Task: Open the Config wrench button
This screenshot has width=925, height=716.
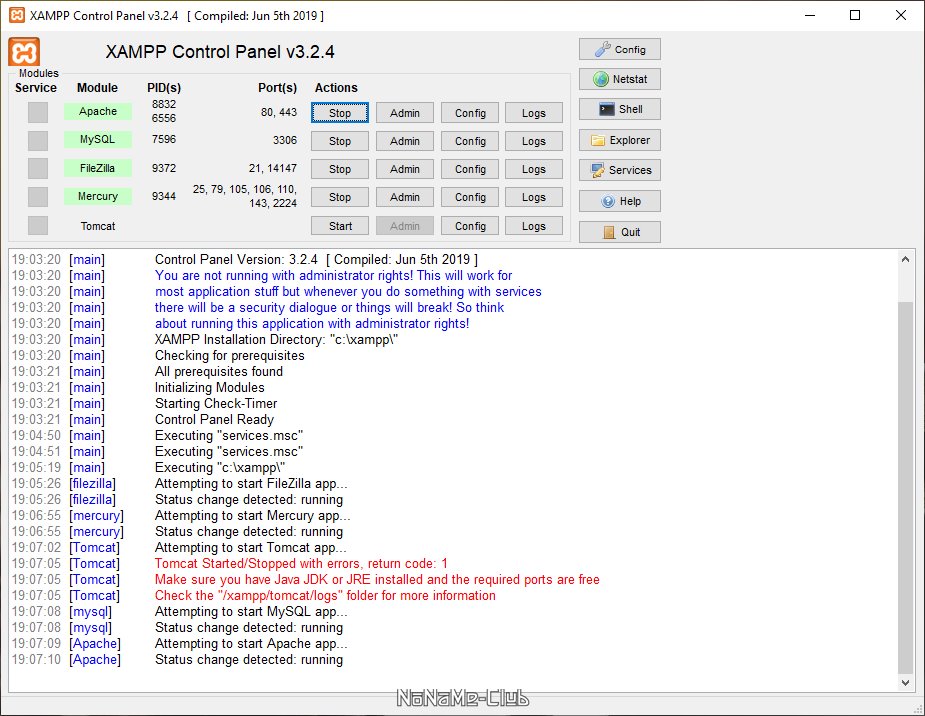Action: 619,49
